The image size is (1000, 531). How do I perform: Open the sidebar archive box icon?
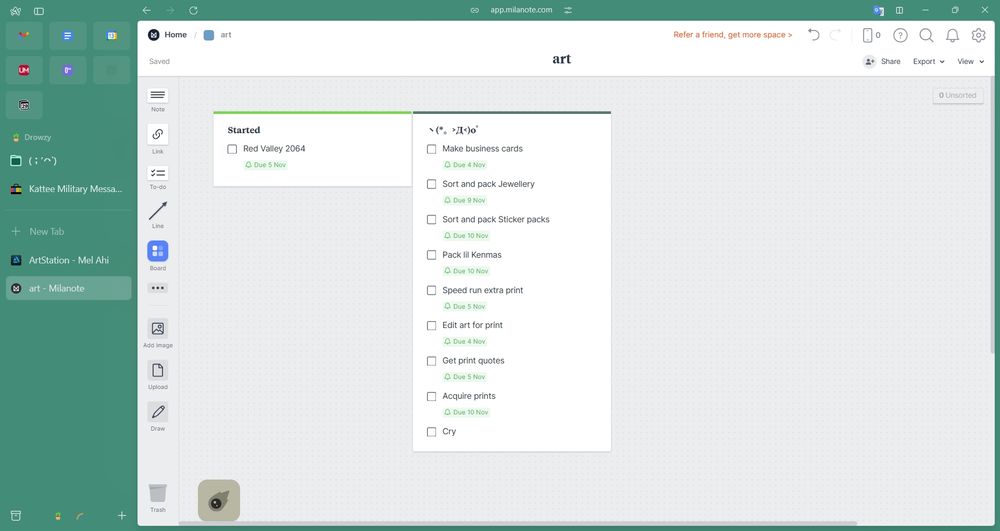click(x=16, y=516)
